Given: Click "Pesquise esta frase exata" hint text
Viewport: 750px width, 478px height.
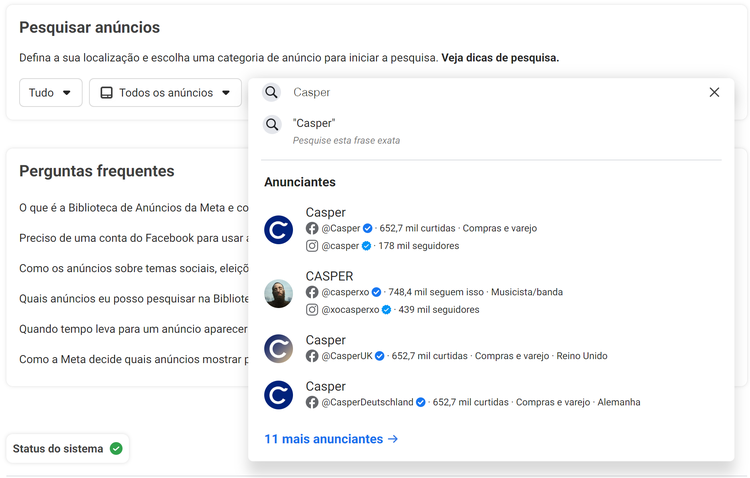Looking at the screenshot, I should click(x=346, y=141).
